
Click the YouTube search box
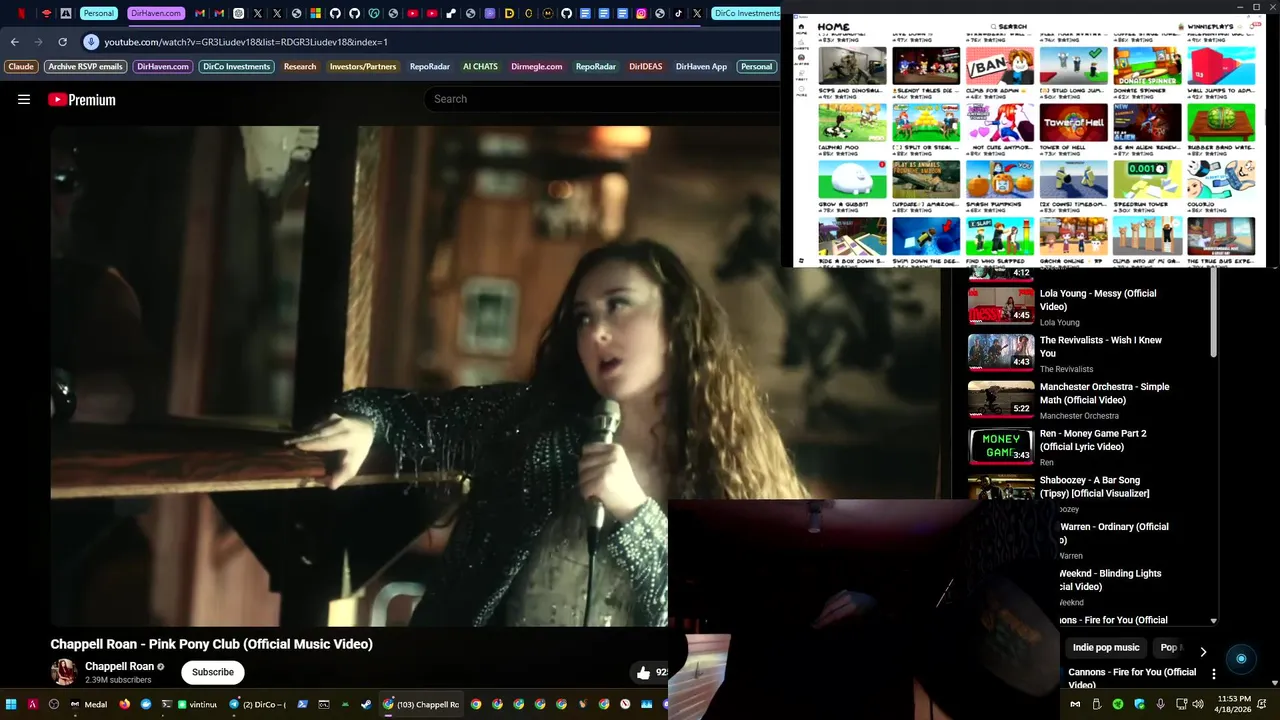pyautogui.click(x=600, y=99)
